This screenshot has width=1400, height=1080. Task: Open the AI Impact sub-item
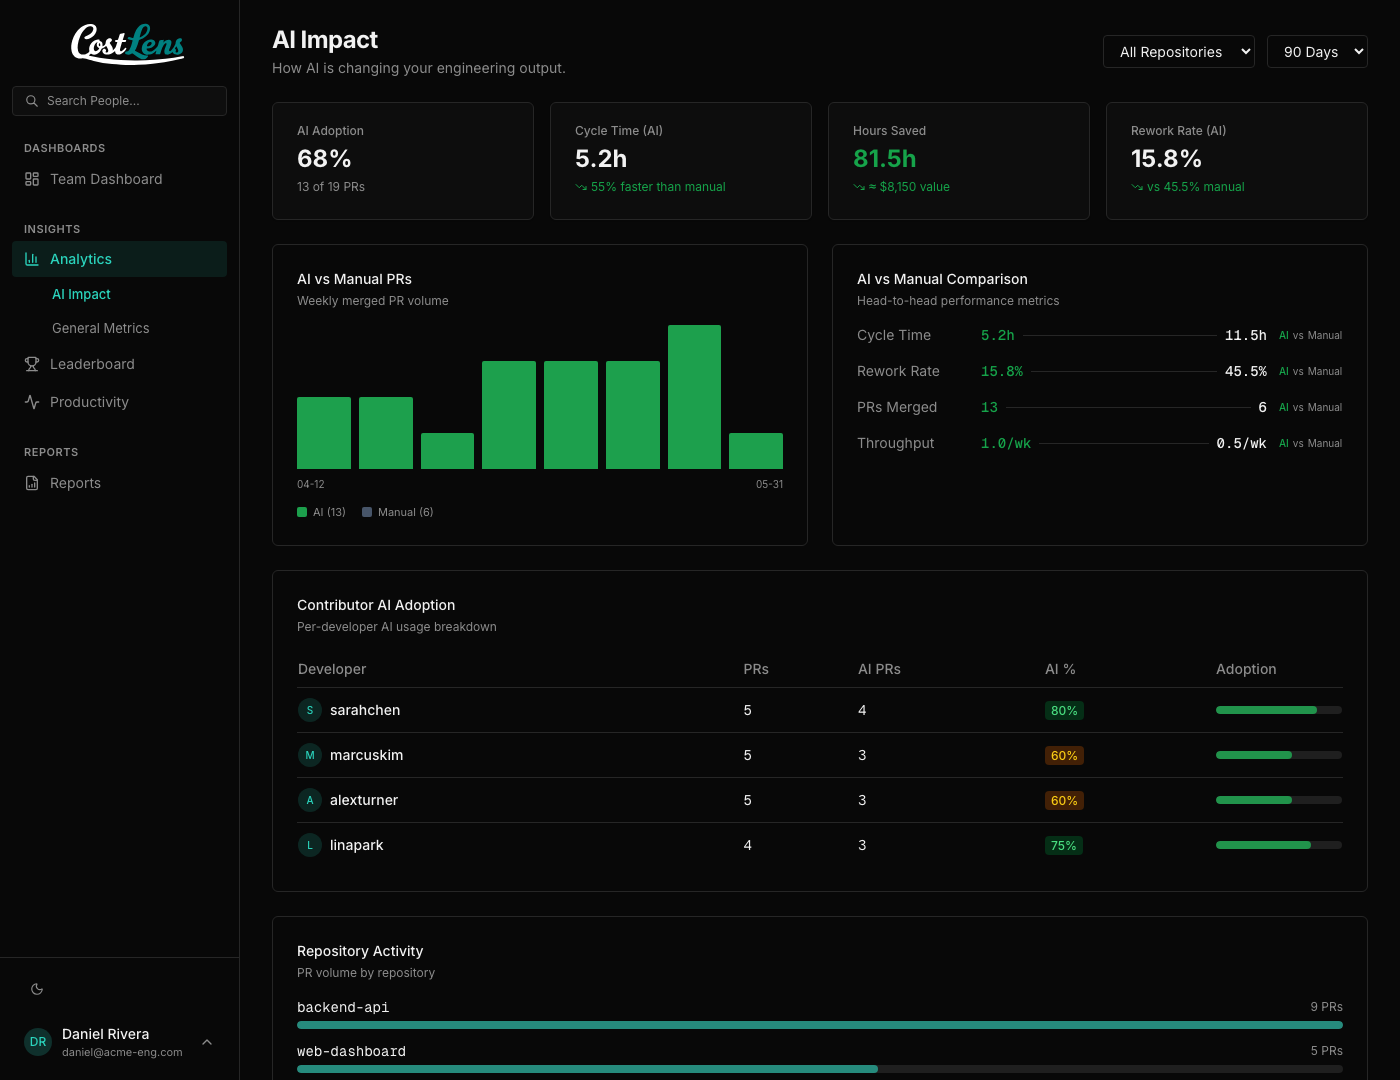(x=81, y=294)
